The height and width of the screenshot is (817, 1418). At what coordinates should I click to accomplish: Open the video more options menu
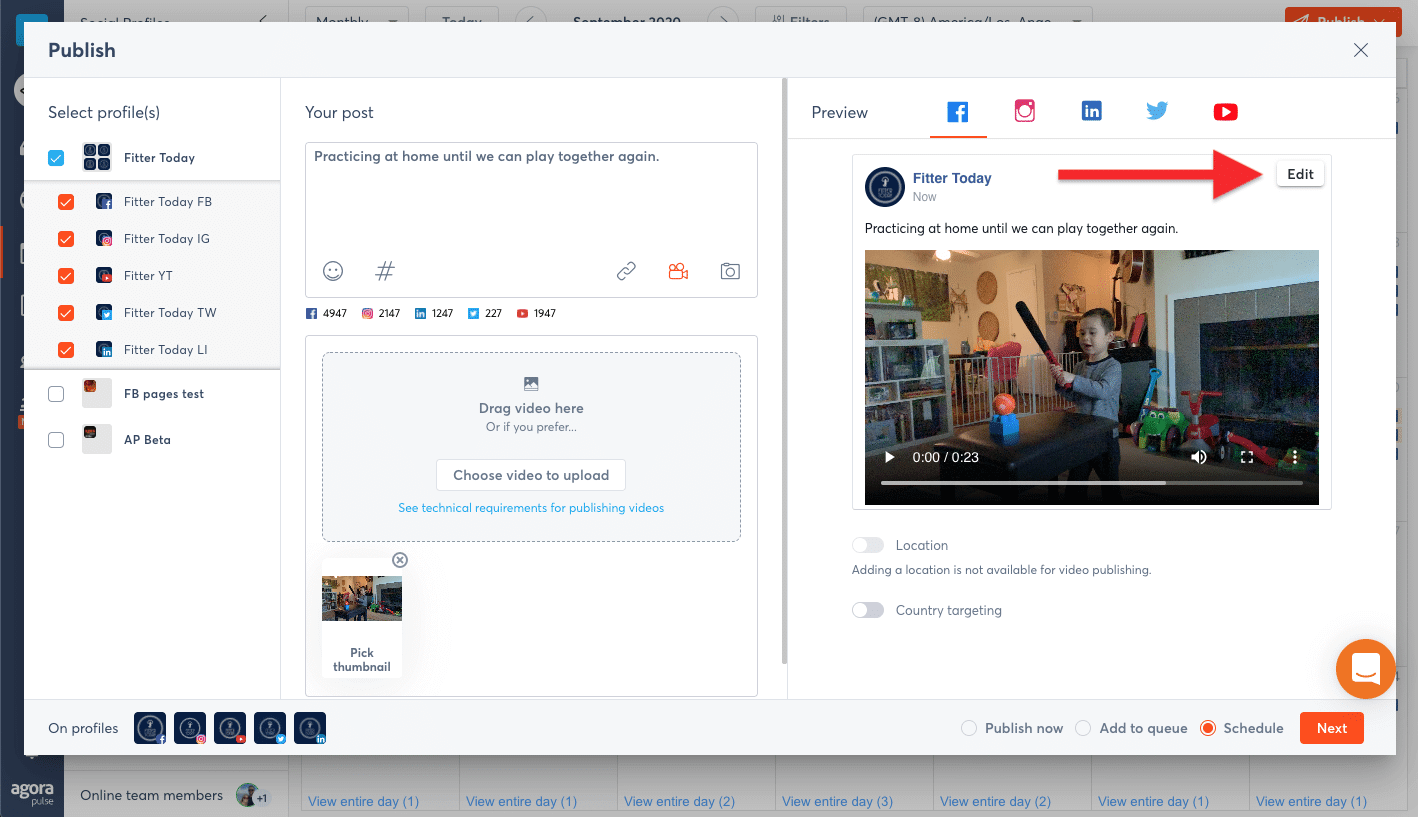coord(1295,457)
